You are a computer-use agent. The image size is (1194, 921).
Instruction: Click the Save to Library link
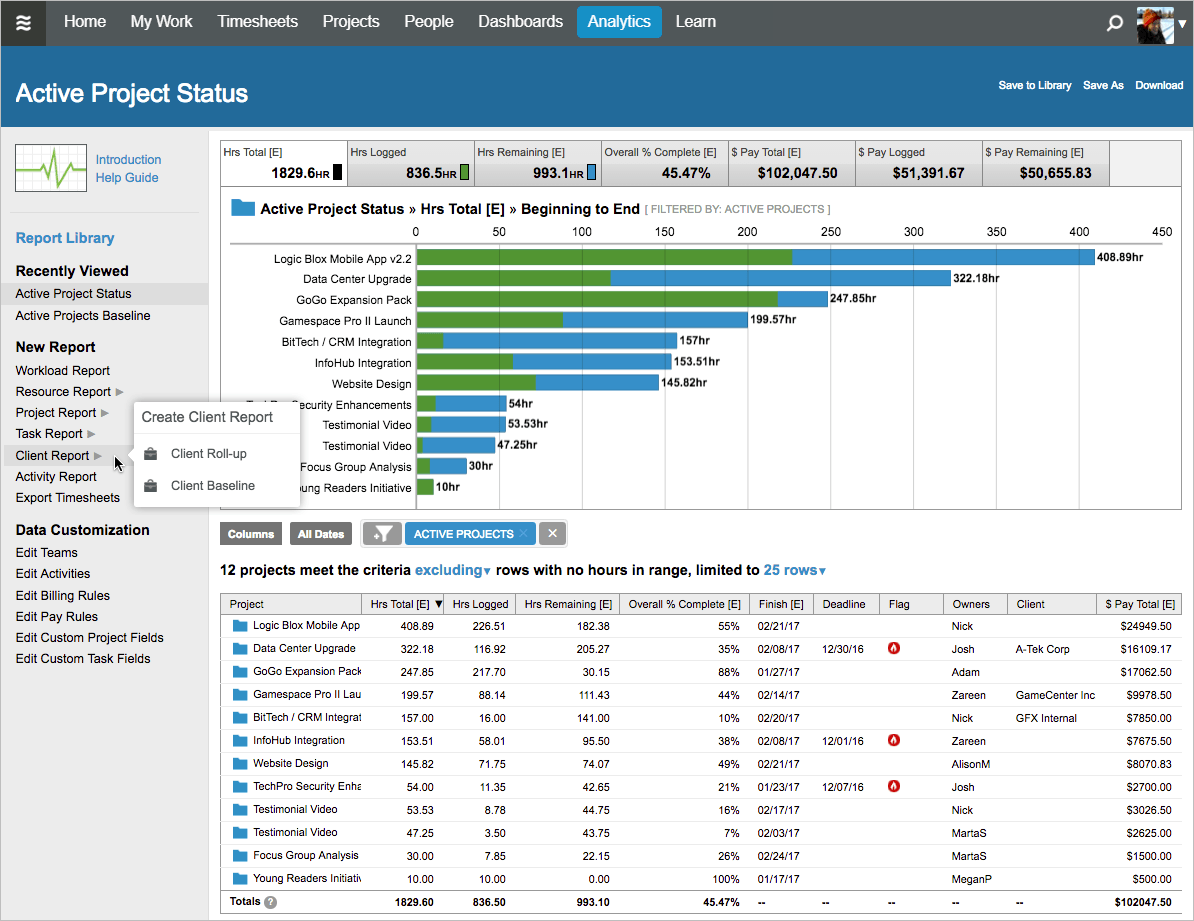[1034, 85]
